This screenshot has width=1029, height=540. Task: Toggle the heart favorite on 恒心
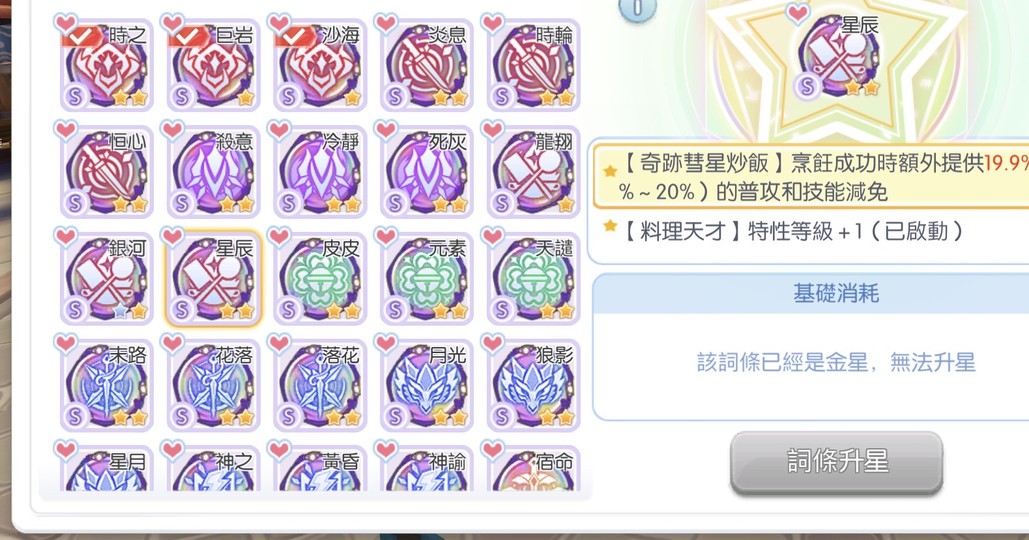pyautogui.click(x=66, y=130)
